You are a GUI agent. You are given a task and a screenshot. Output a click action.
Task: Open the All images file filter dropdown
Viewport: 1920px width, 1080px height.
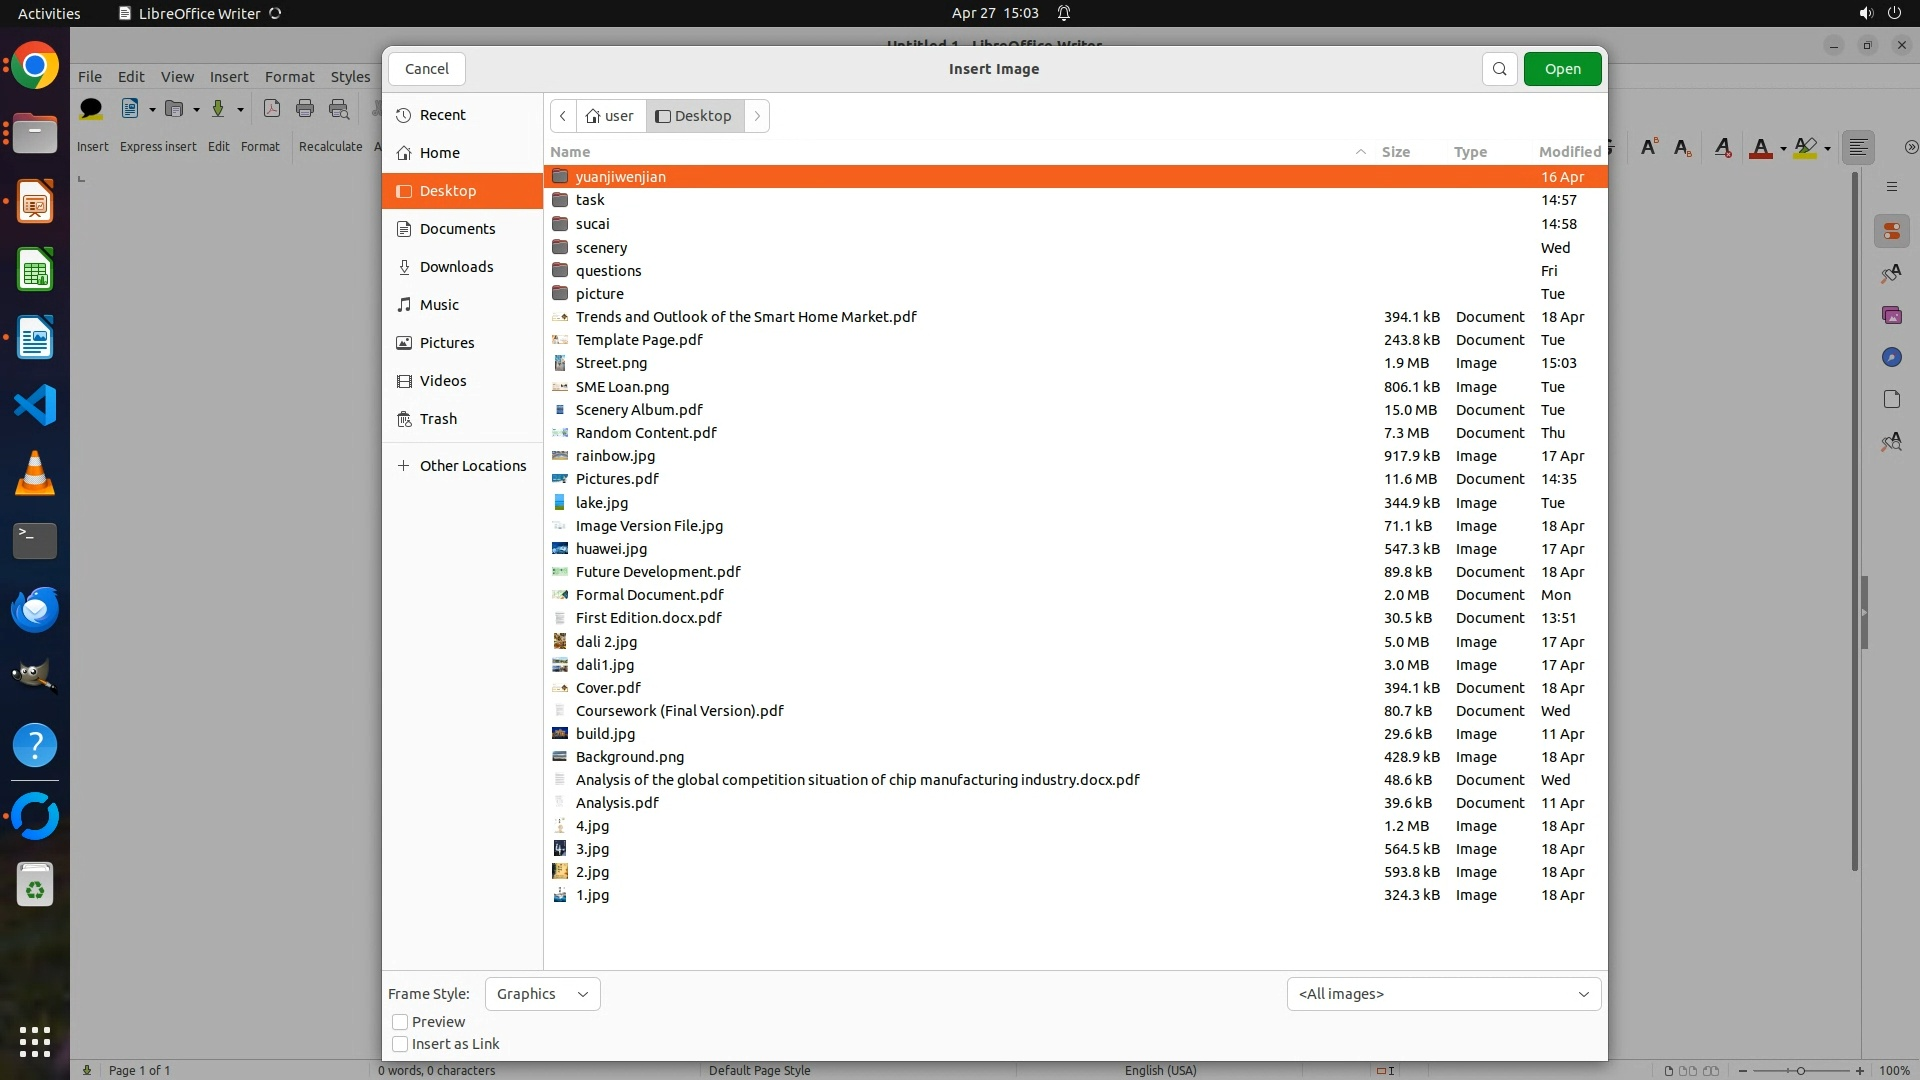(1443, 994)
